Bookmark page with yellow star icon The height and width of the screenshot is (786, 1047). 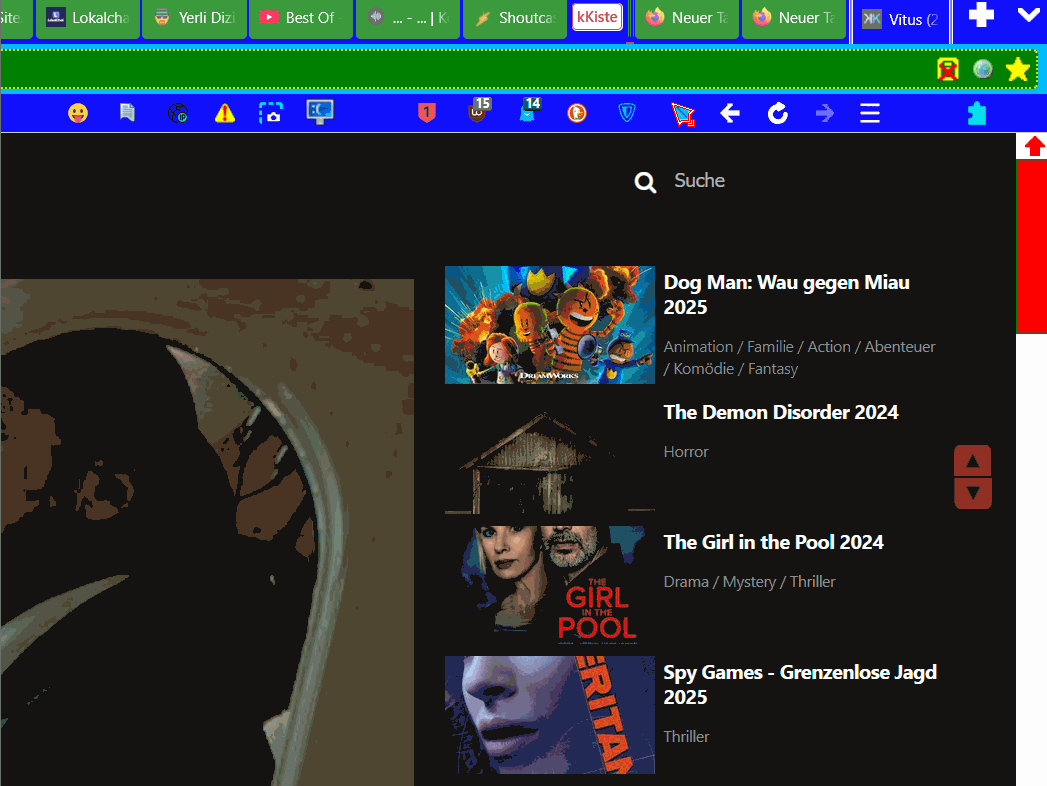point(1018,69)
